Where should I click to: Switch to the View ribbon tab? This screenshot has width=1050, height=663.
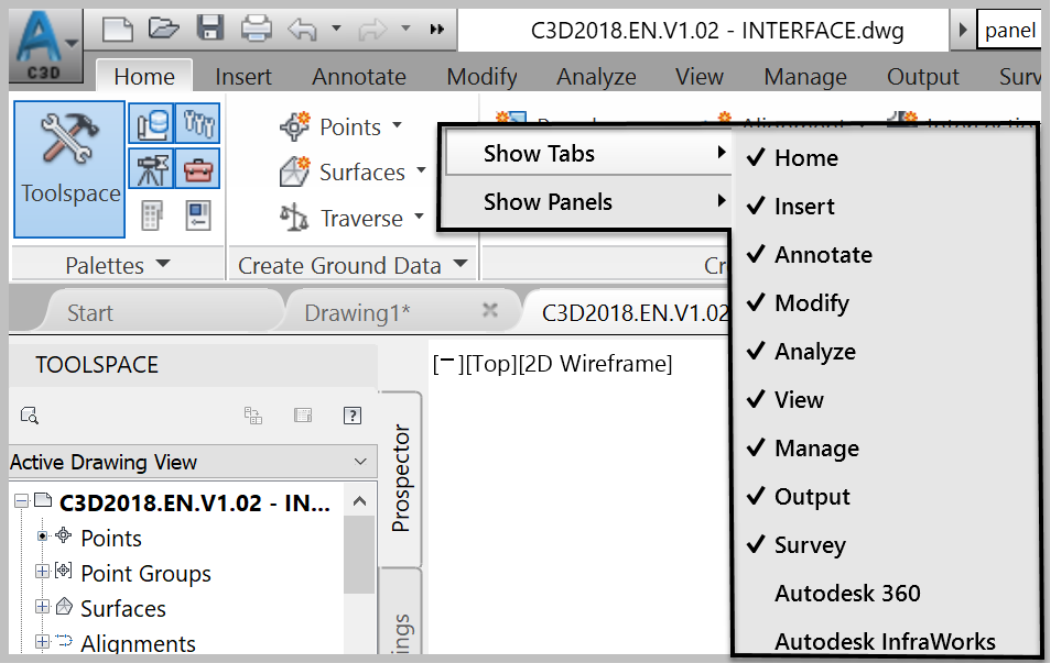point(699,76)
